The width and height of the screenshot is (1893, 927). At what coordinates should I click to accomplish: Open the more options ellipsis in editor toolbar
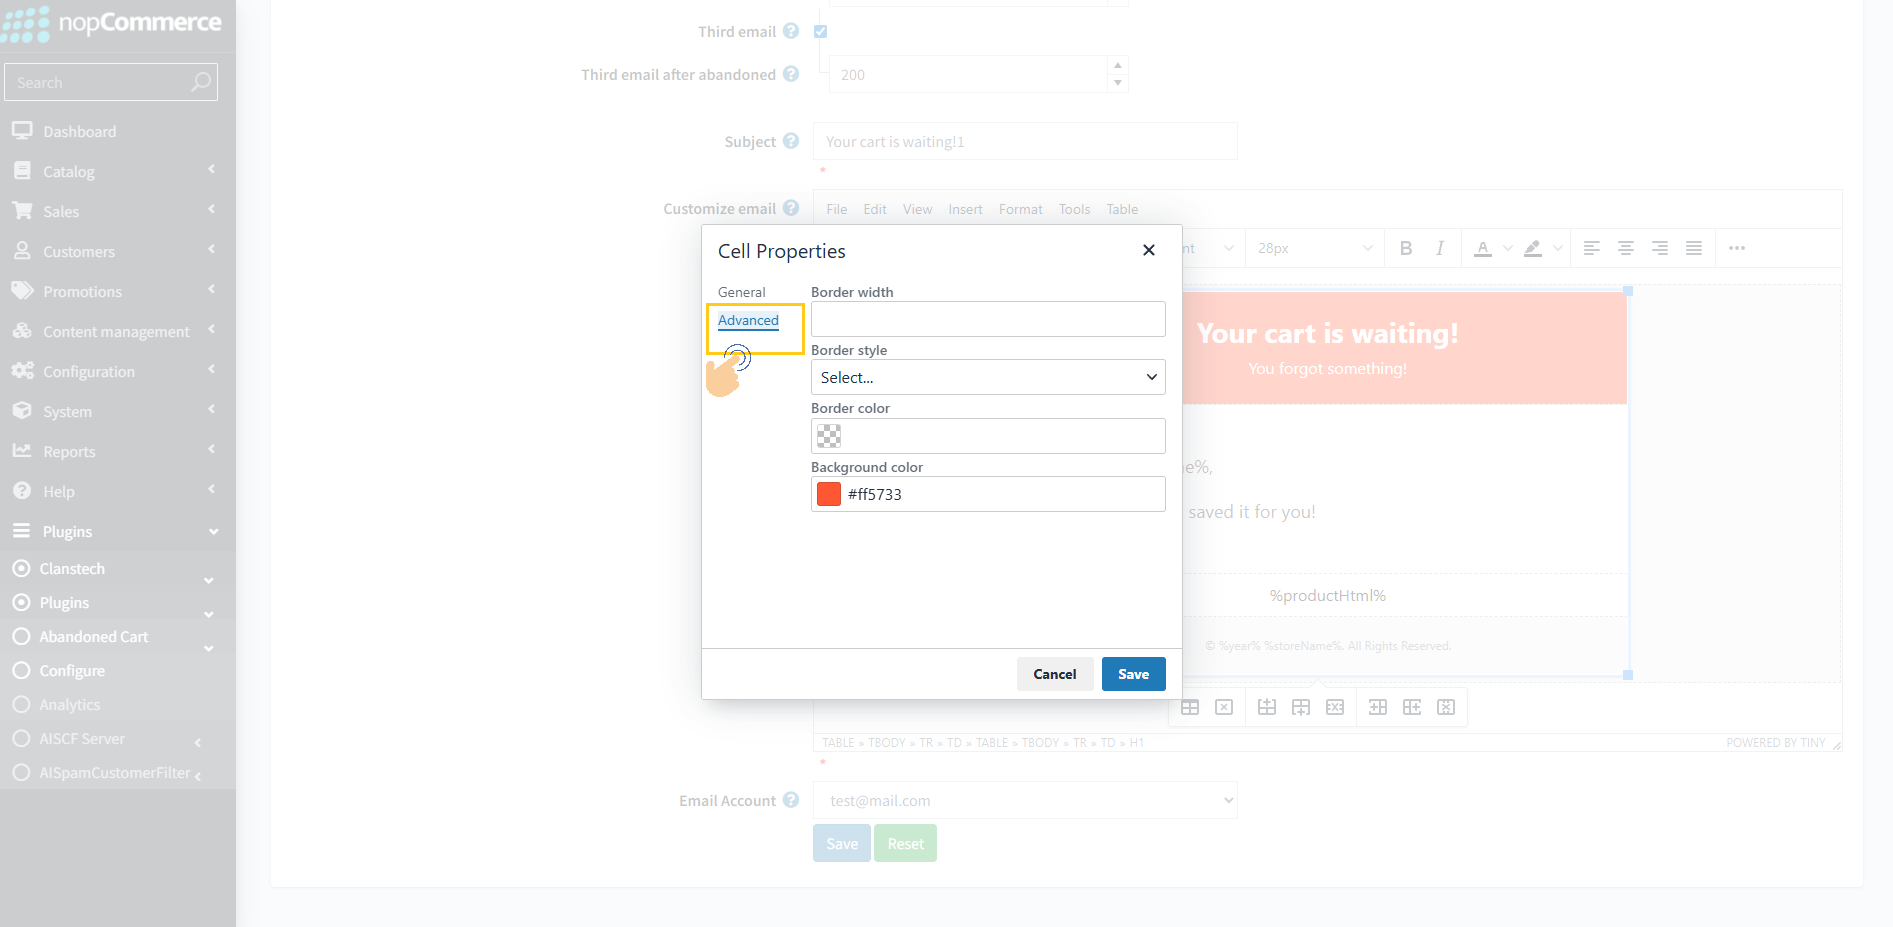1737,248
